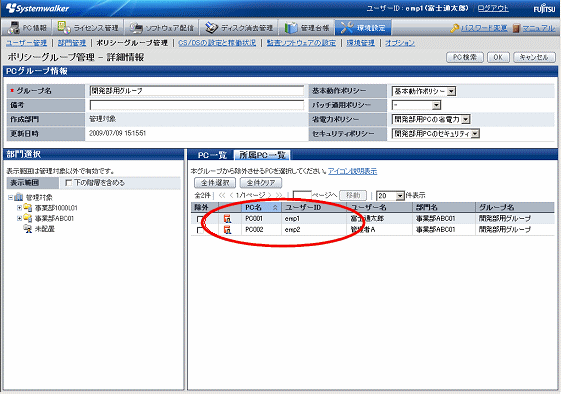Switch to the 所属PC一覧 tab
Screen dimensions: 561x394
(x=262, y=155)
